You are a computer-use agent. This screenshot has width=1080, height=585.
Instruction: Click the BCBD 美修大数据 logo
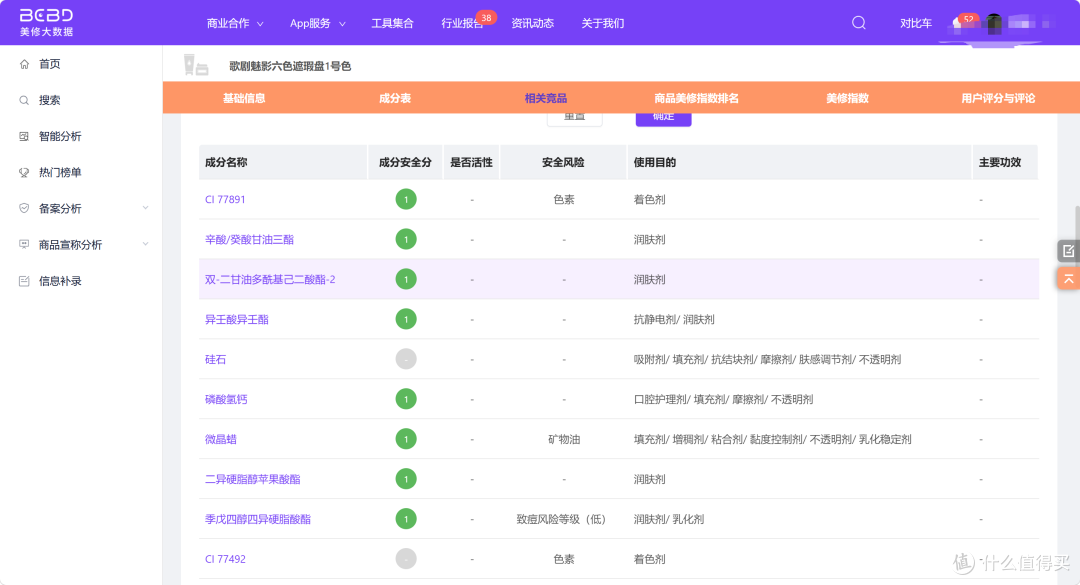[45, 23]
